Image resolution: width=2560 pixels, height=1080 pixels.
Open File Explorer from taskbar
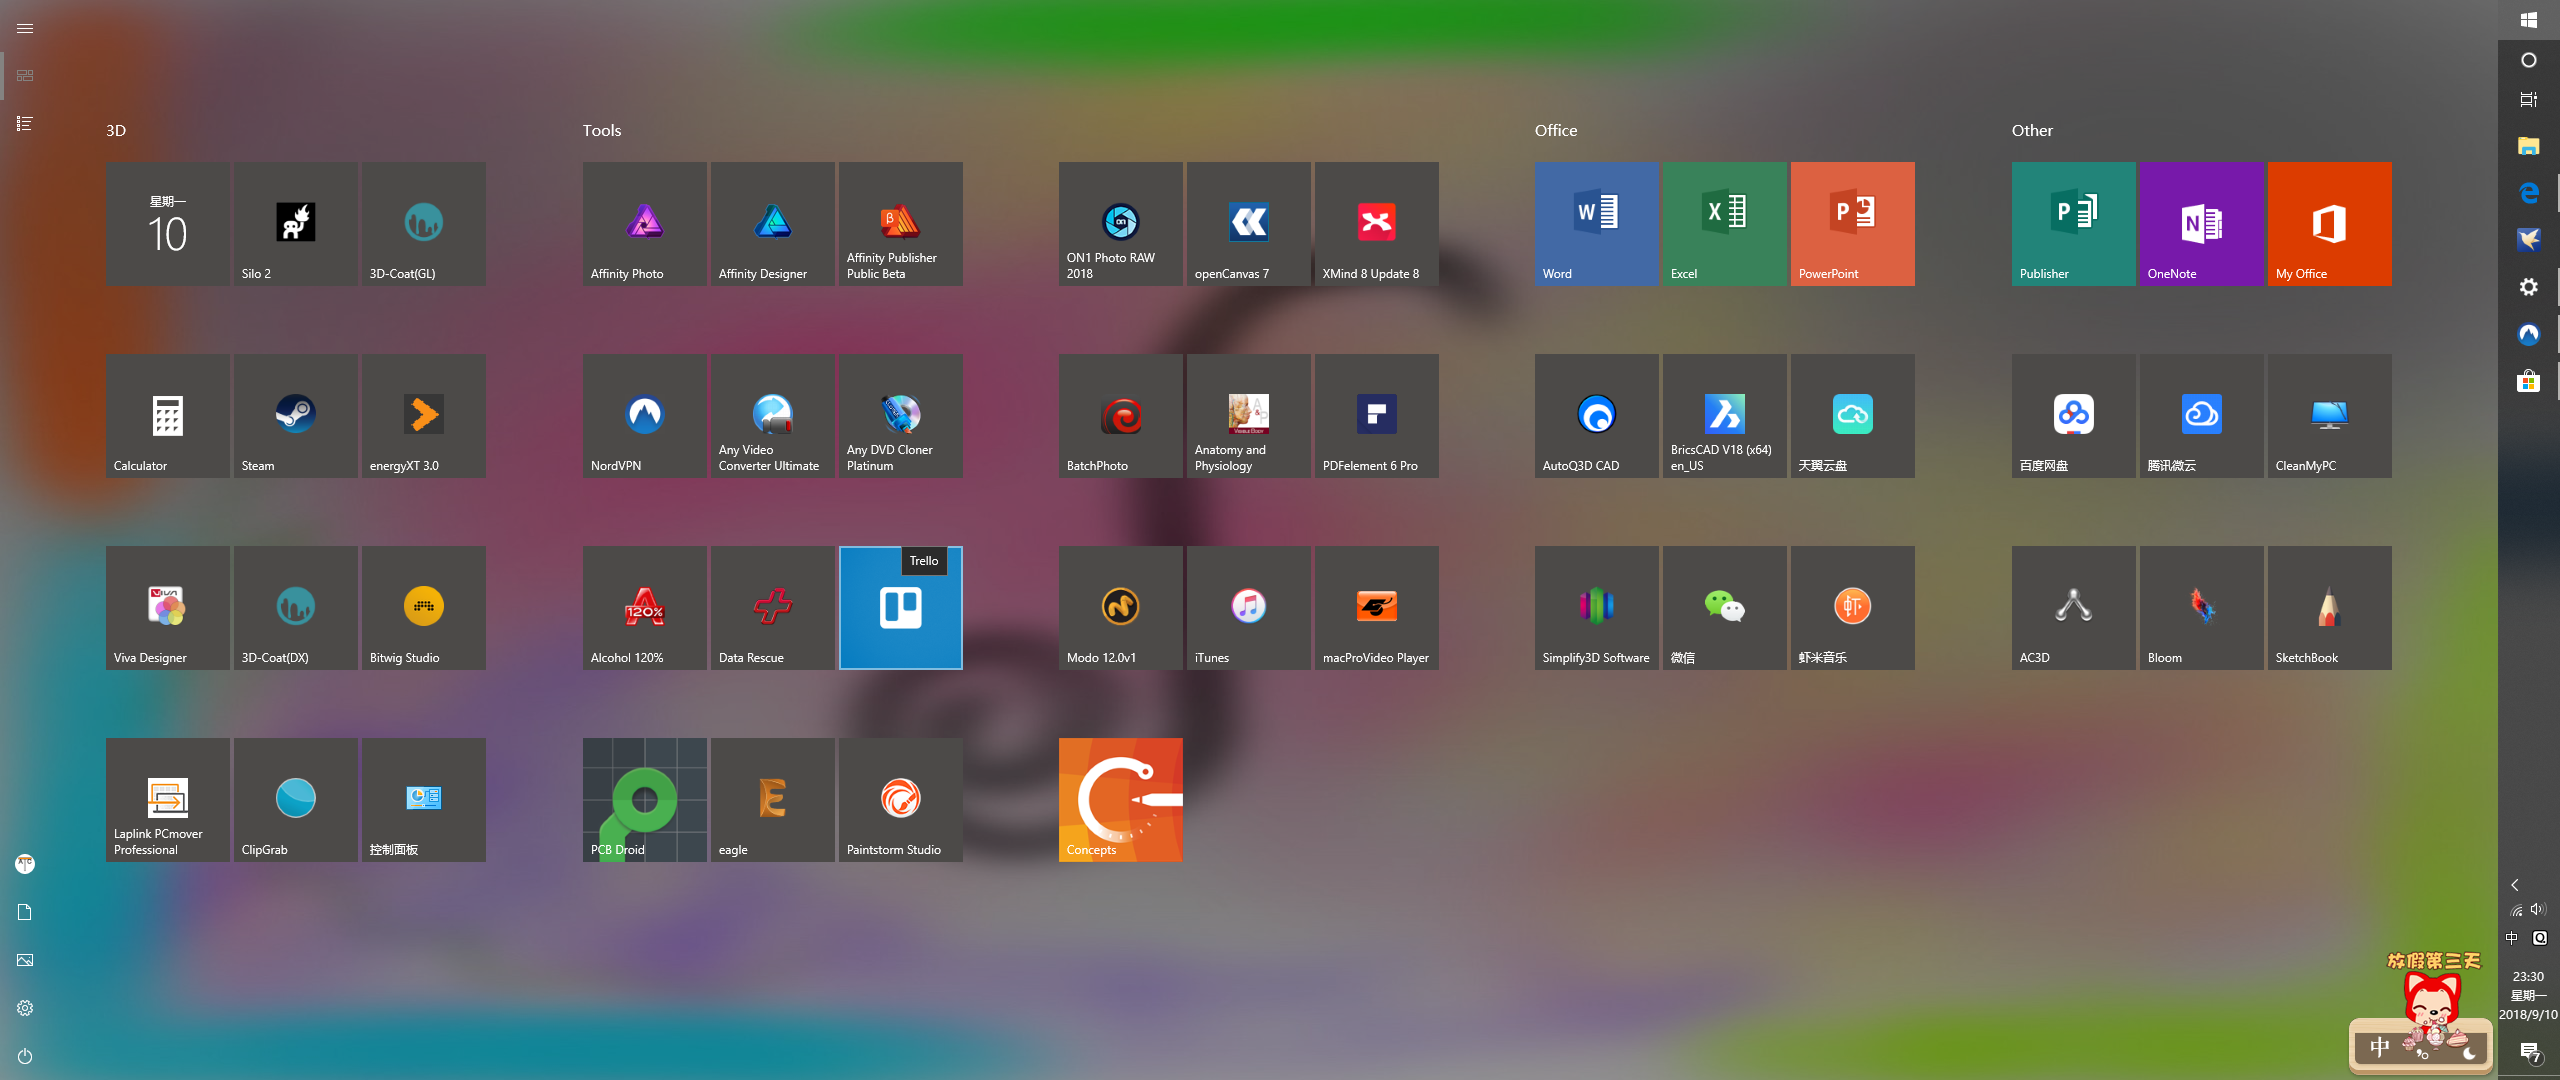pyautogui.click(x=2529, y=146)
